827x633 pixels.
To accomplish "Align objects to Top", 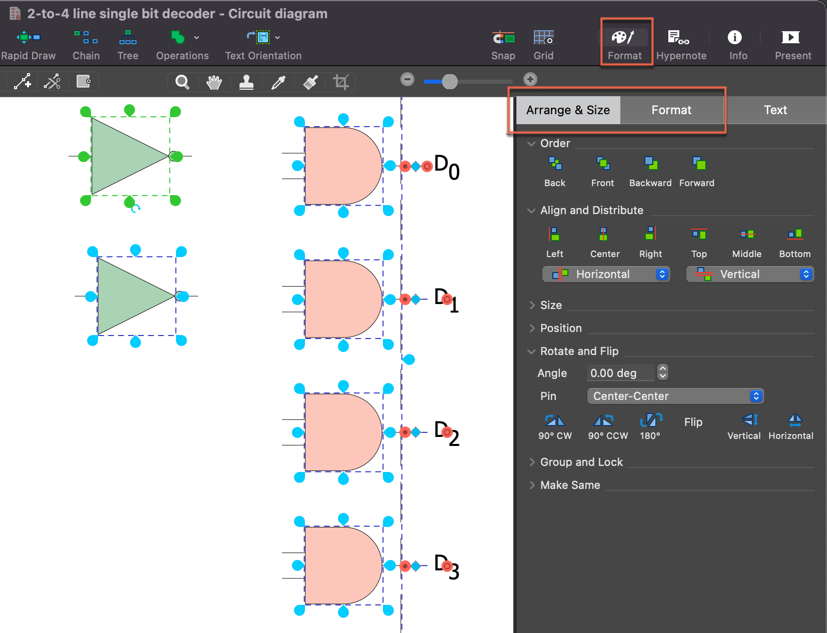I will click(699, 243).
